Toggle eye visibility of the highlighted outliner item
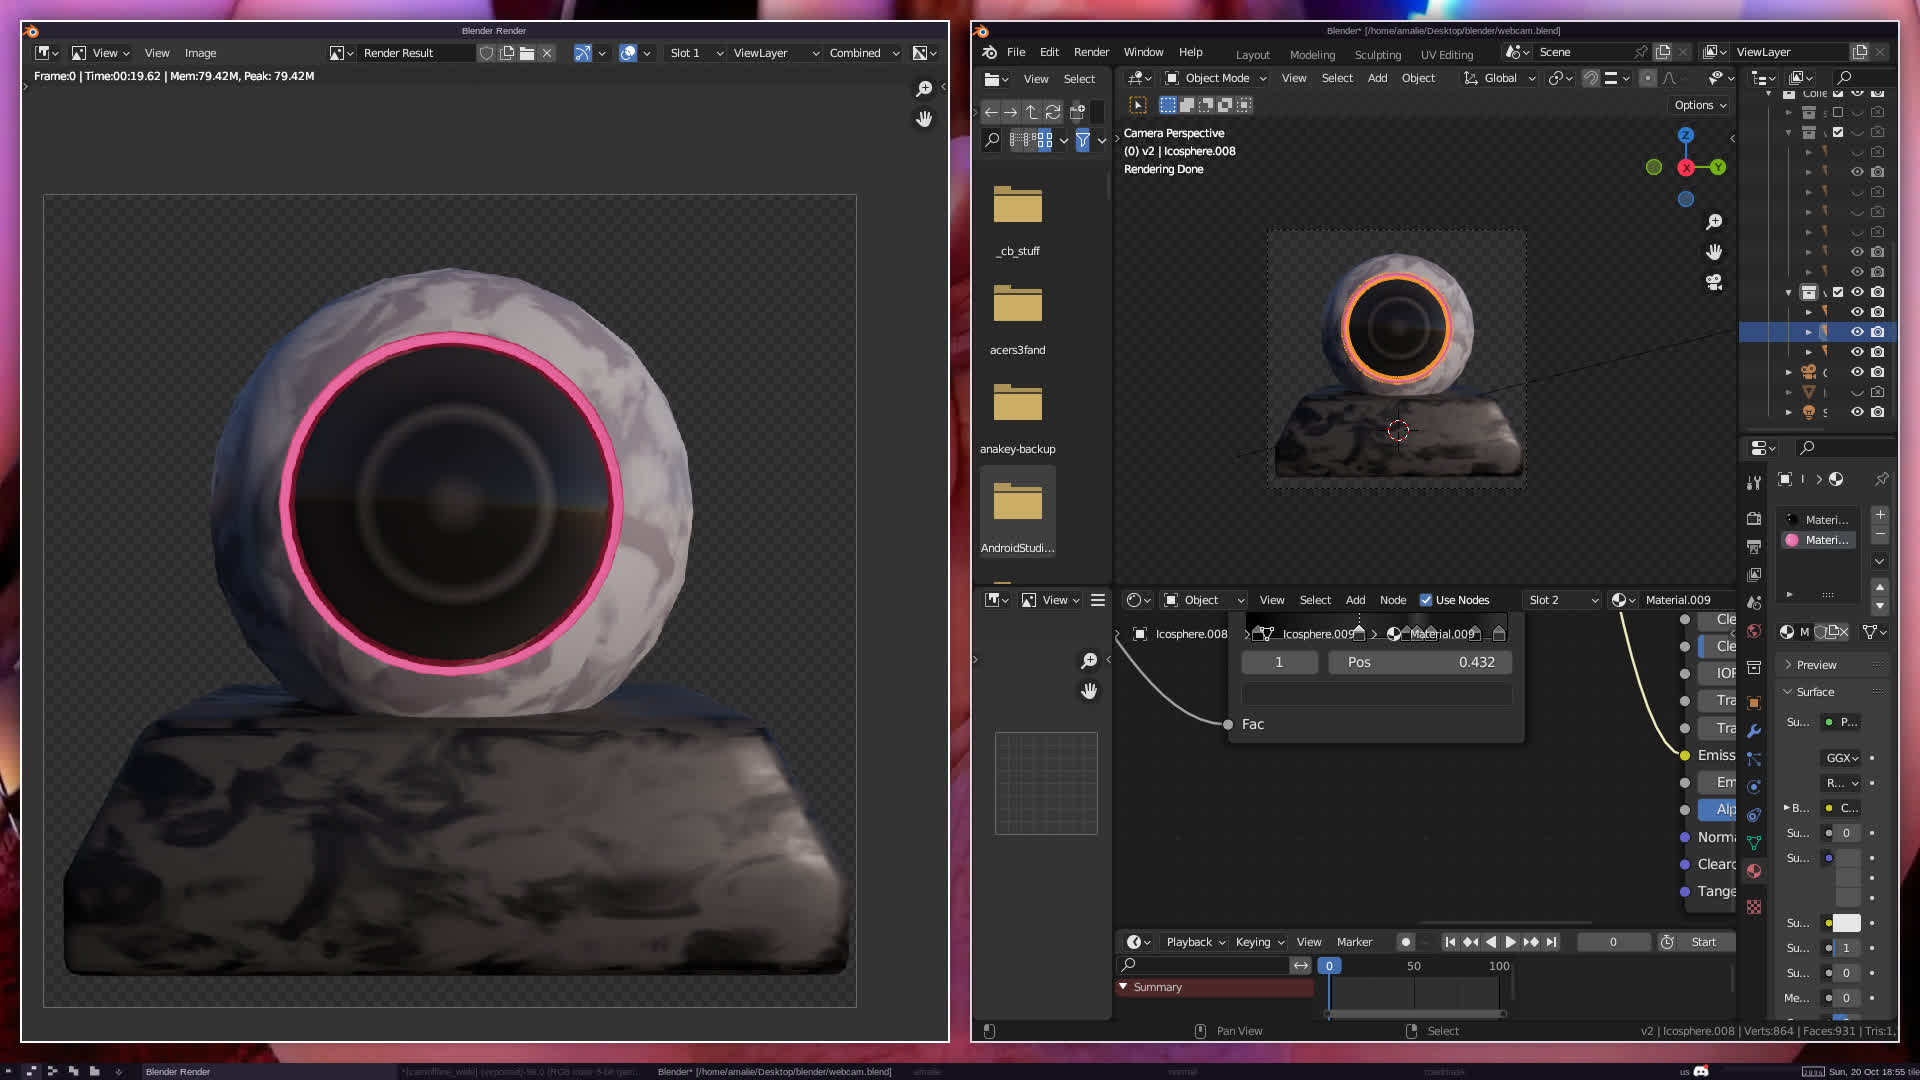1920x1080 pixels. pos(1857,332)
